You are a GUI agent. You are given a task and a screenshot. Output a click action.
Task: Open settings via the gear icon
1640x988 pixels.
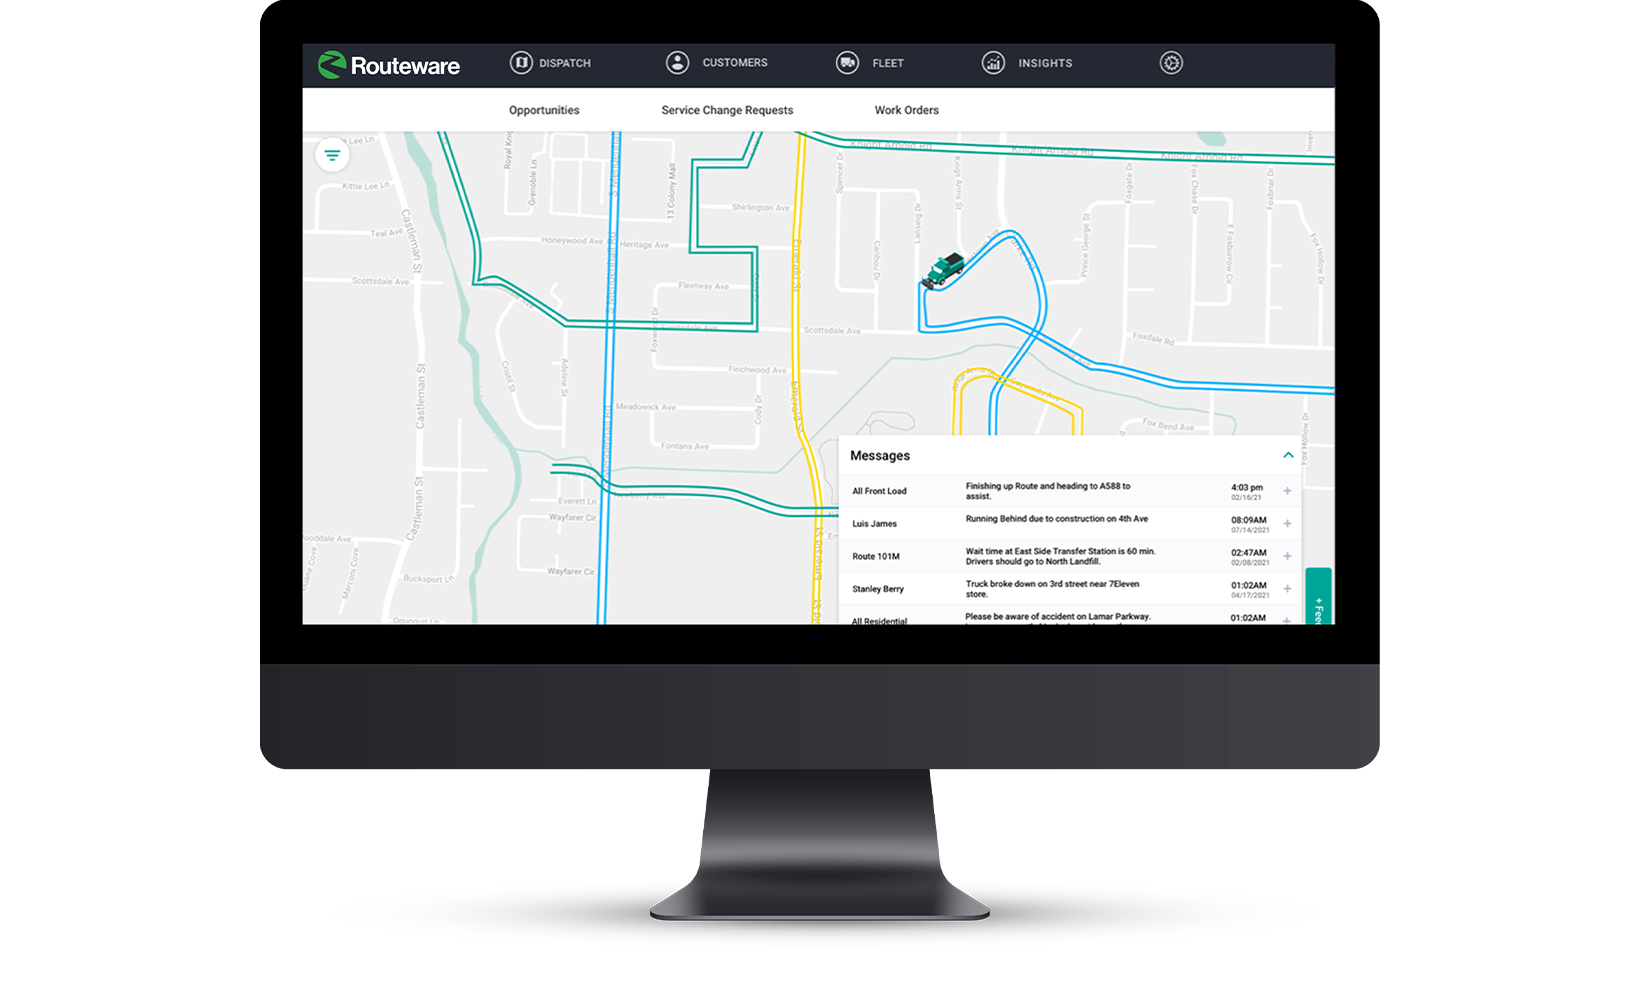(1171, 63)
